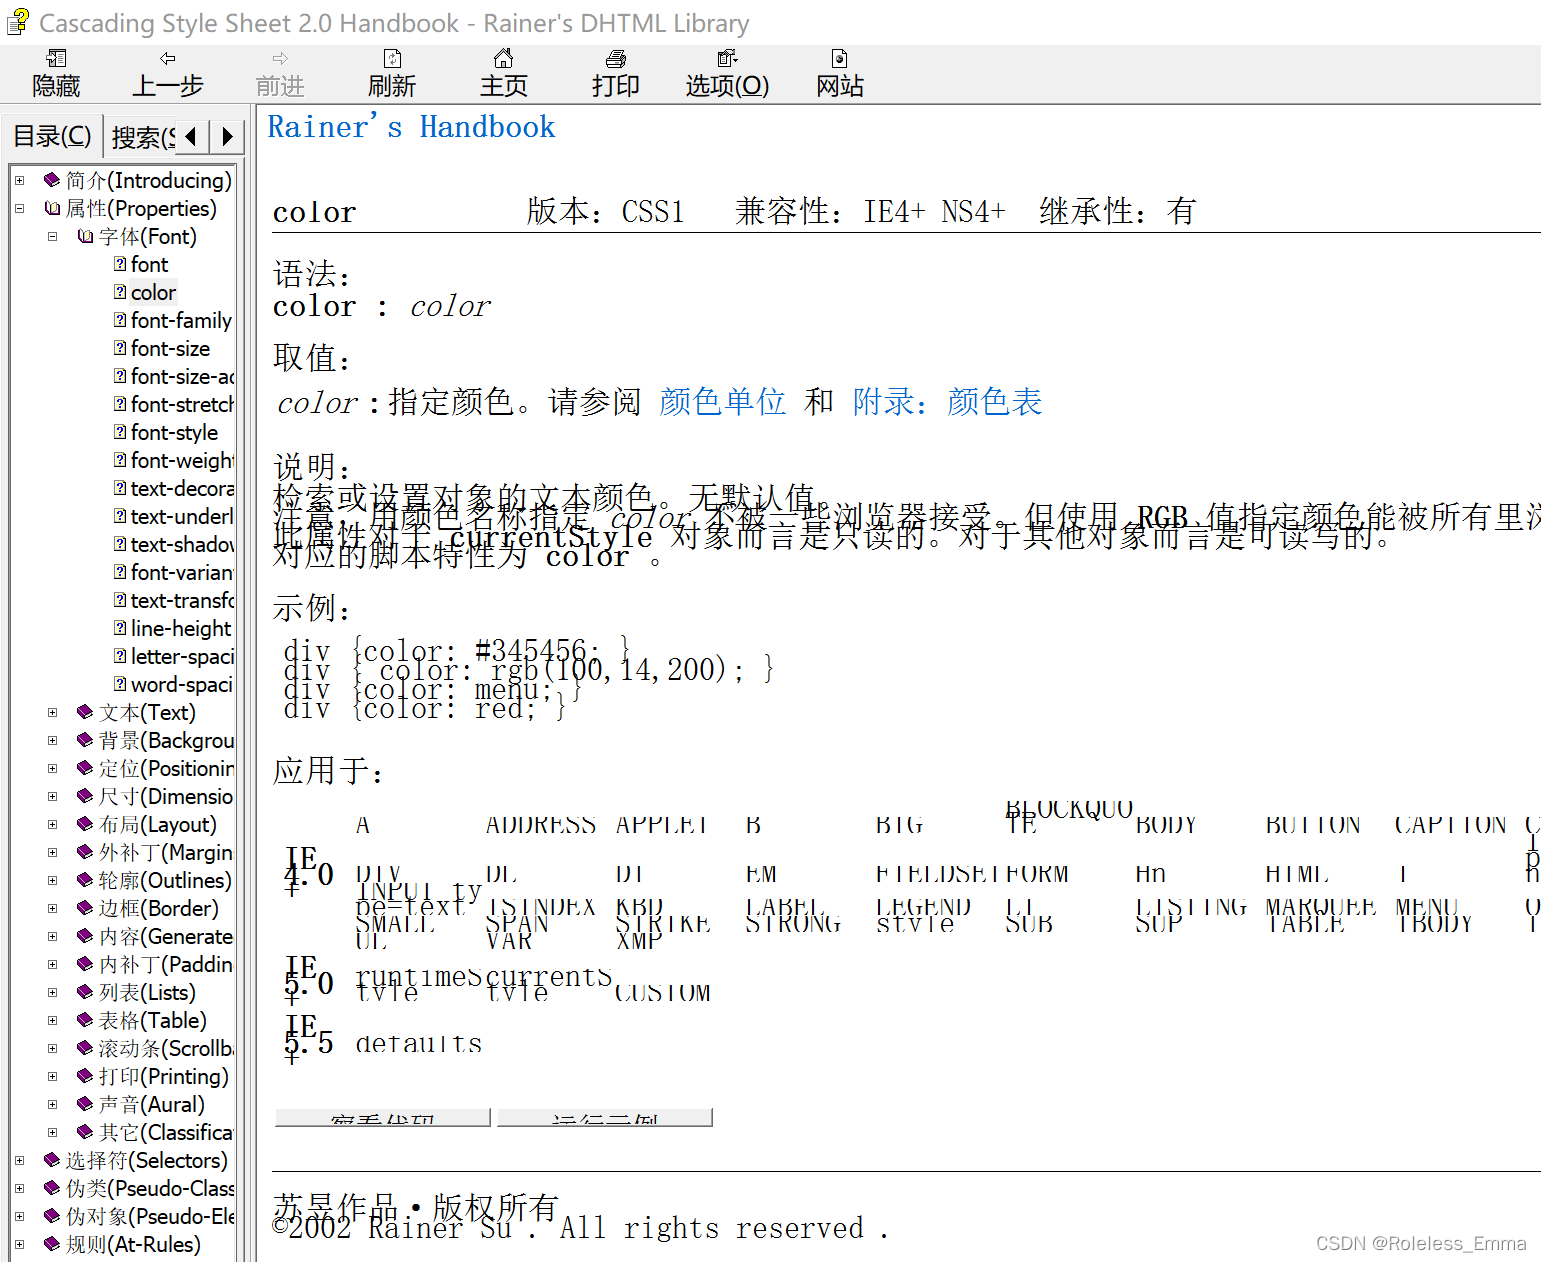Click the open book icon for 字体(Font)
This screenshot has width=1541, height=1262.
86,236
